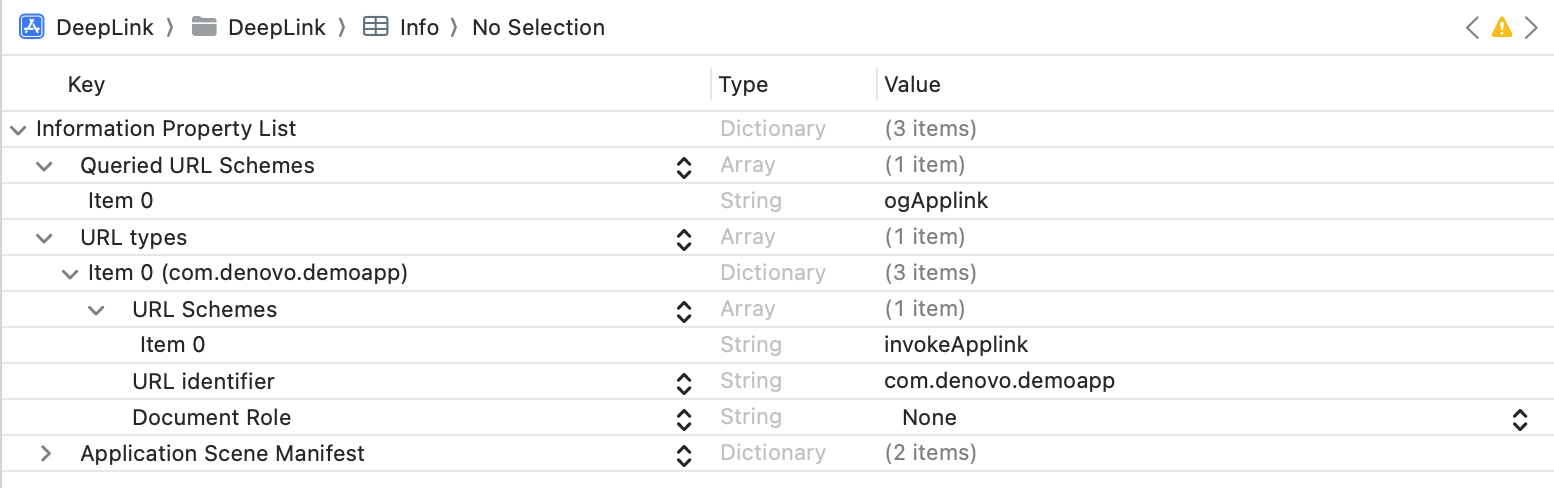Select the invokeApplink value field
The height and width of the screenshot is (488, 1554).
(x=956, y=345)
